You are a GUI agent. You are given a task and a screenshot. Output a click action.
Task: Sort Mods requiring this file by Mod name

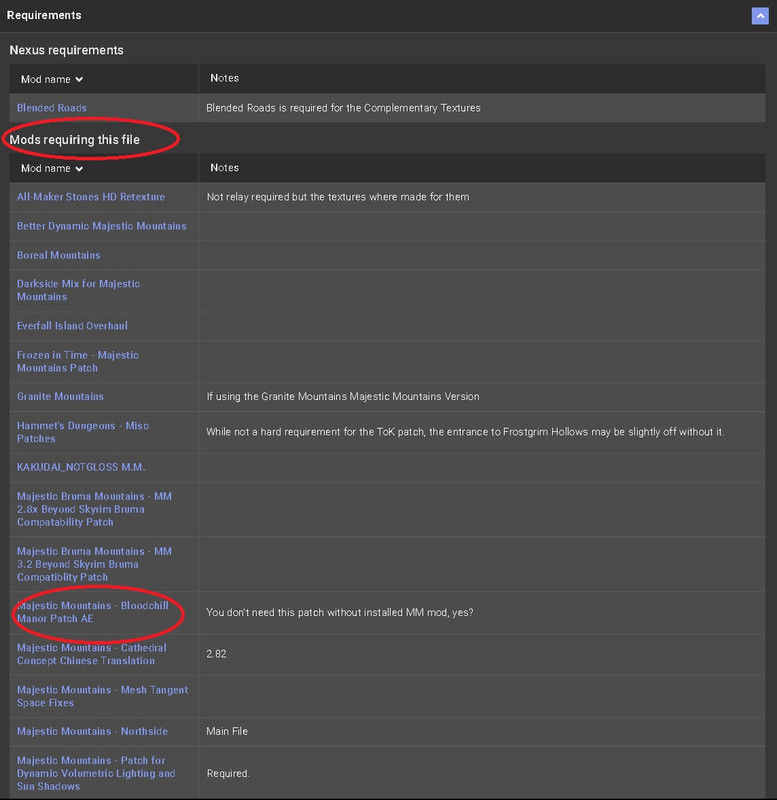coord(52,168)
